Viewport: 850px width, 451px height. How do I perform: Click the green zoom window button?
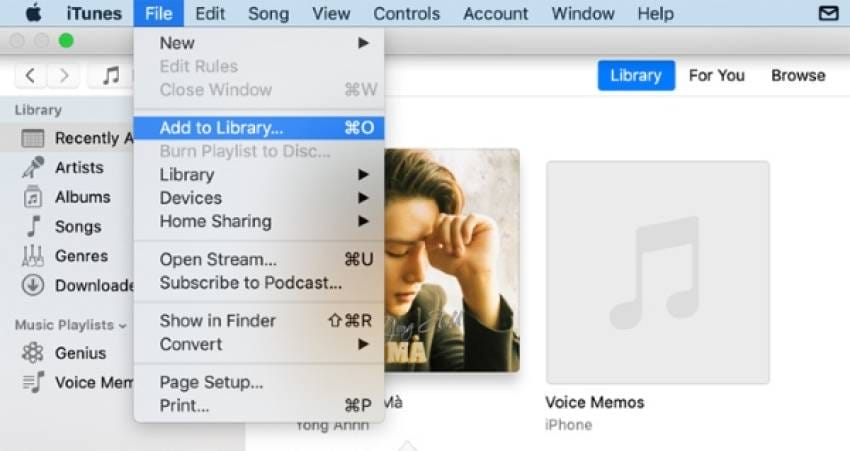66,41
